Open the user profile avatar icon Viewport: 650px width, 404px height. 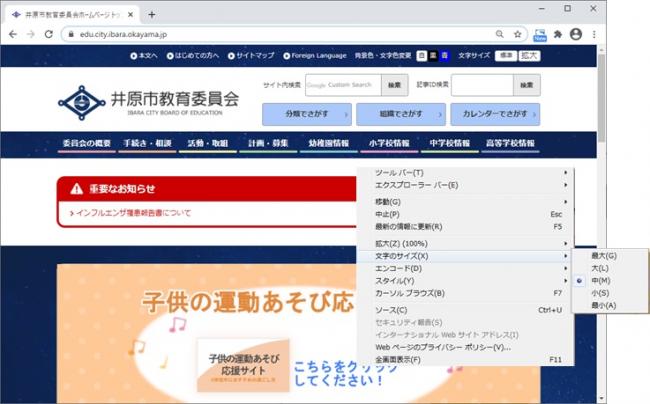coord(576,34)
